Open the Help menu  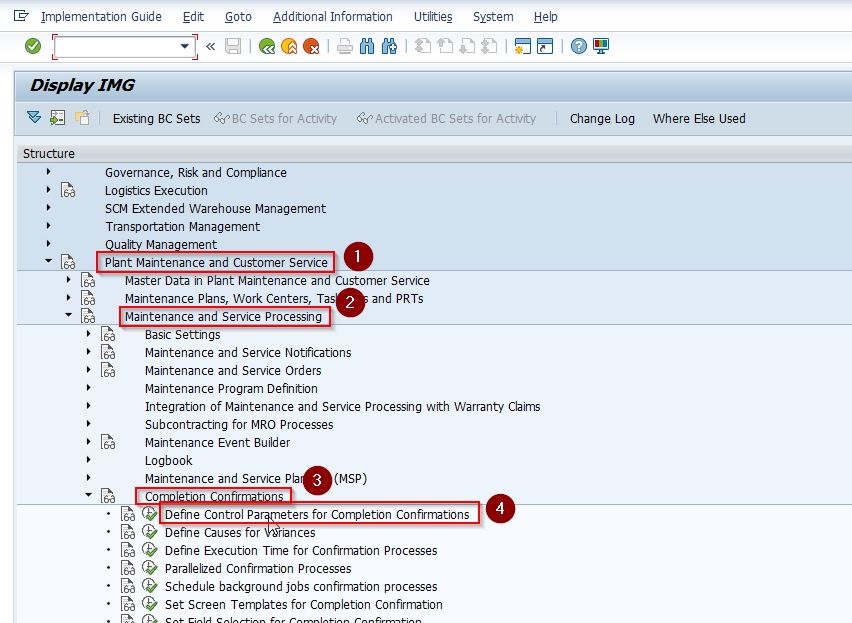coord(546,17)
